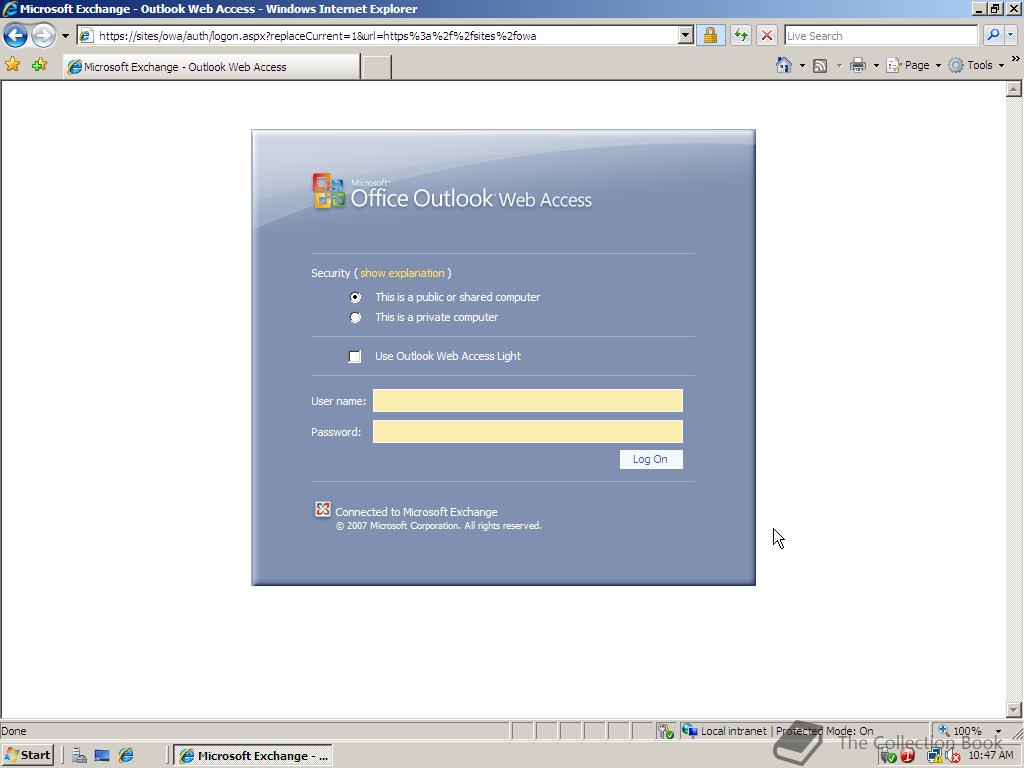
Task: Click Microsoft Exchange taskbar button
Action: 254,756
